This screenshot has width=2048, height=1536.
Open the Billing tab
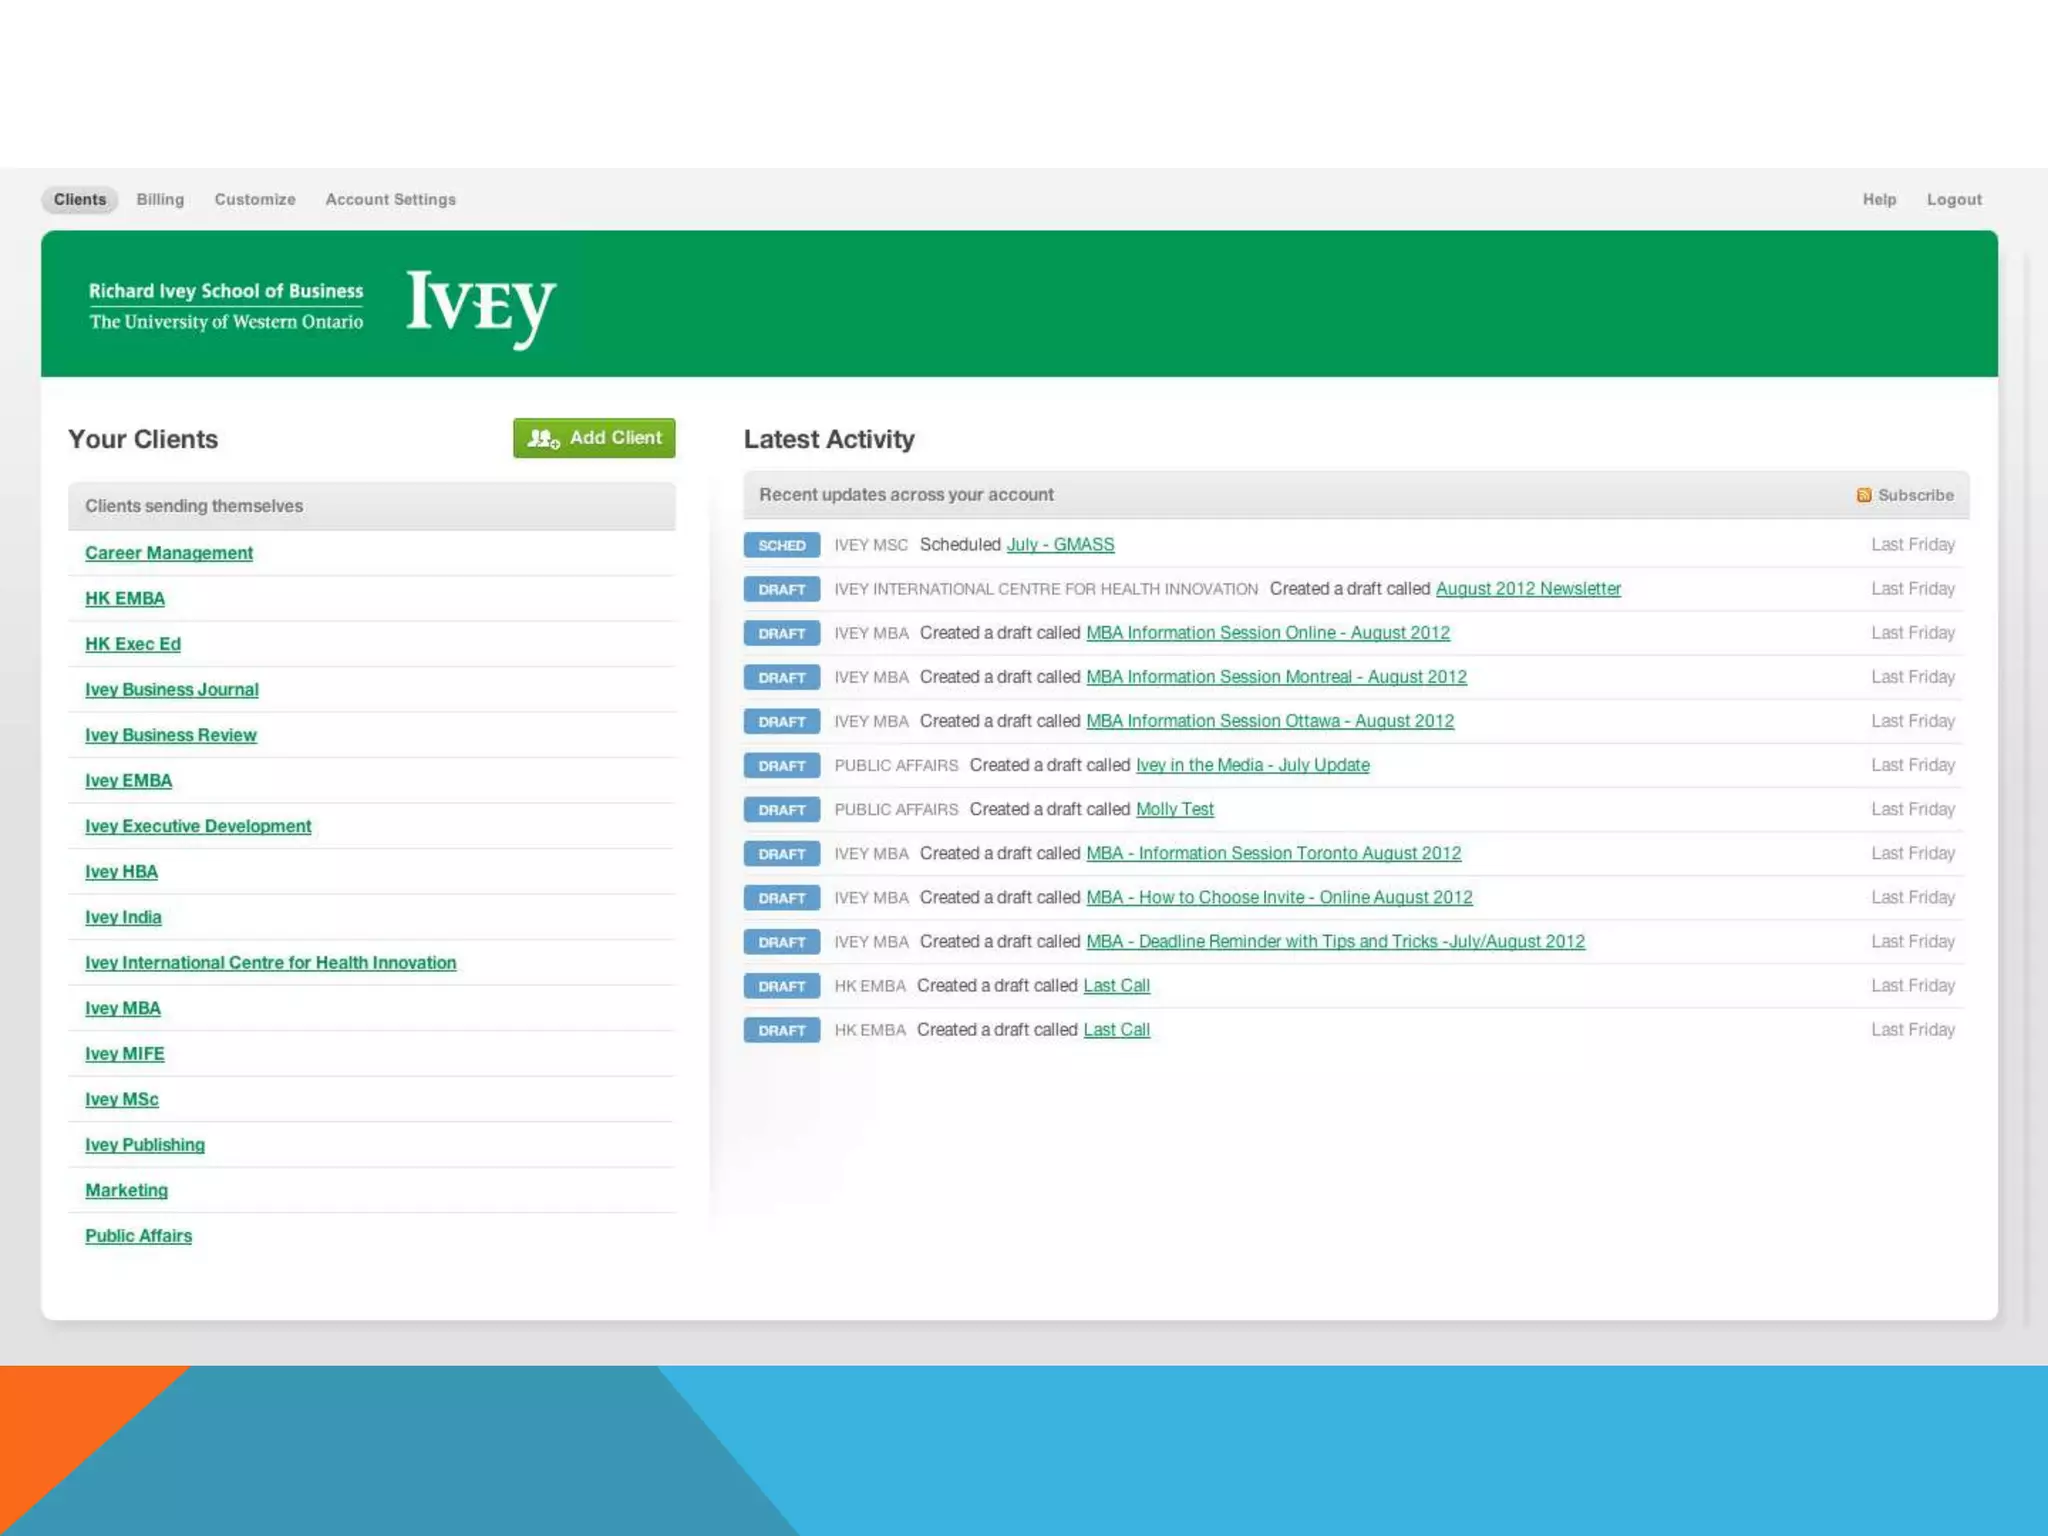pyautogui.click(x=160, y=199)
